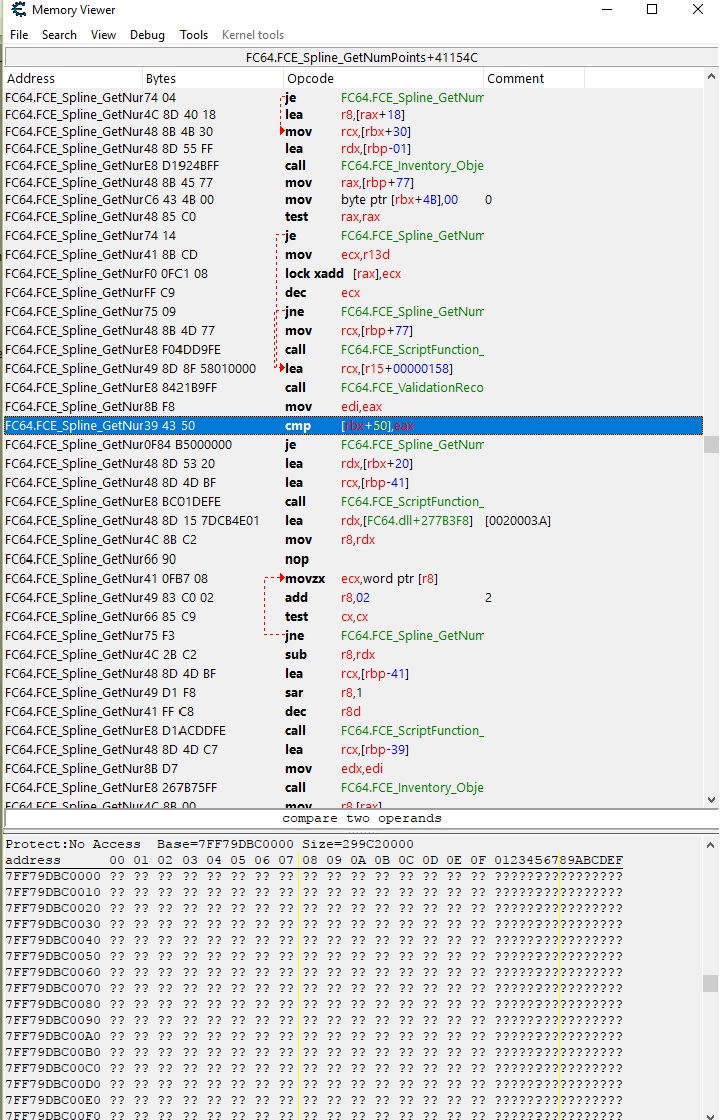Open the Kernel tools menu

[x=253, y=35]
